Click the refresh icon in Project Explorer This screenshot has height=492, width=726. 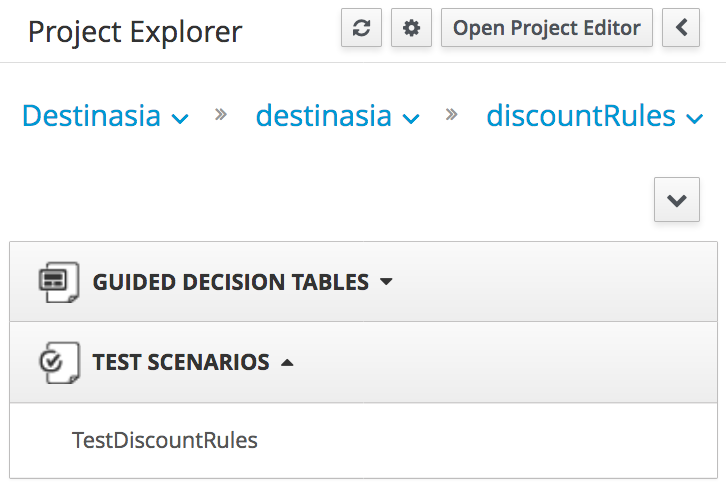click(x=361, y=28)
